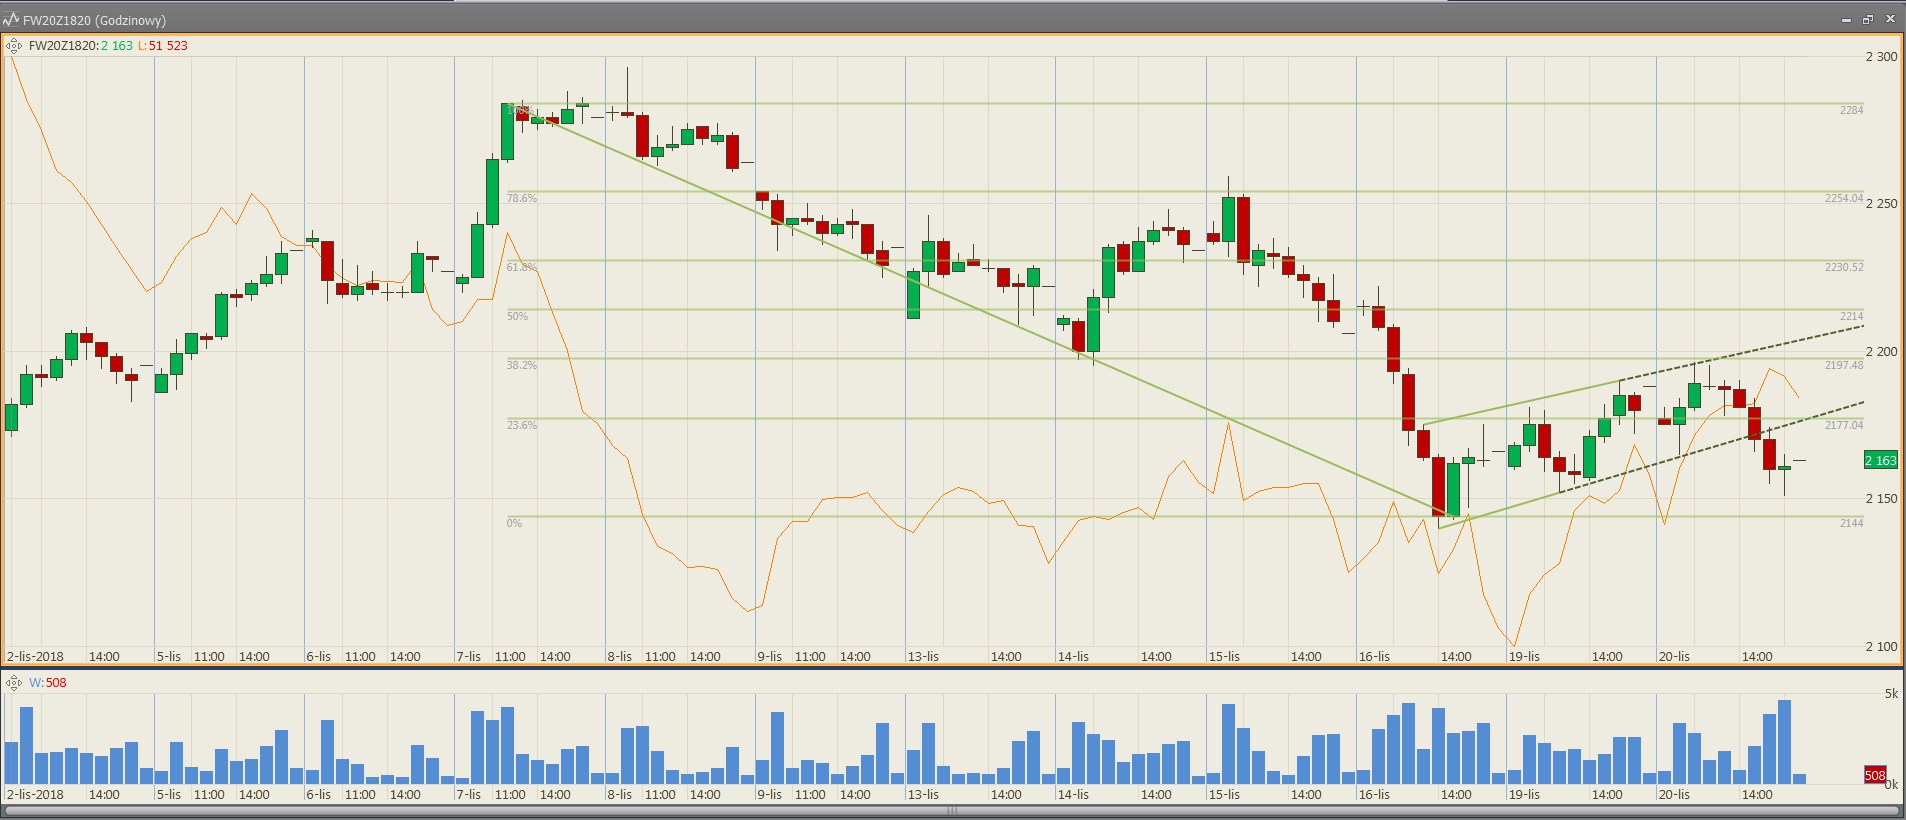This screenshot has height=820, width=1906.
Task: Click the 2284 Fibonacci price value on right
Action: (x=1851, y=110)
